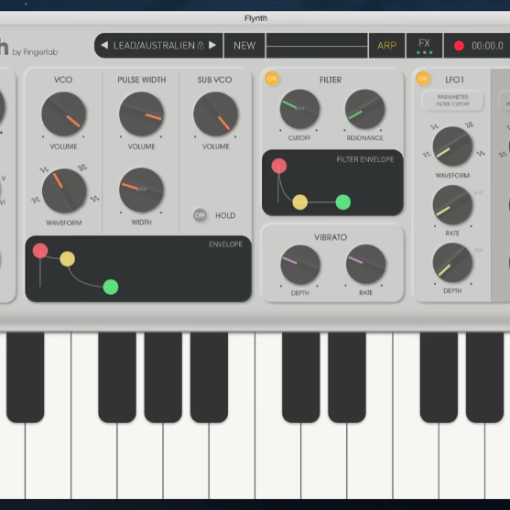Click the Vibrato DEPTH knob
The width and height of the screenshot is (510, 510).
pos(300,265)
